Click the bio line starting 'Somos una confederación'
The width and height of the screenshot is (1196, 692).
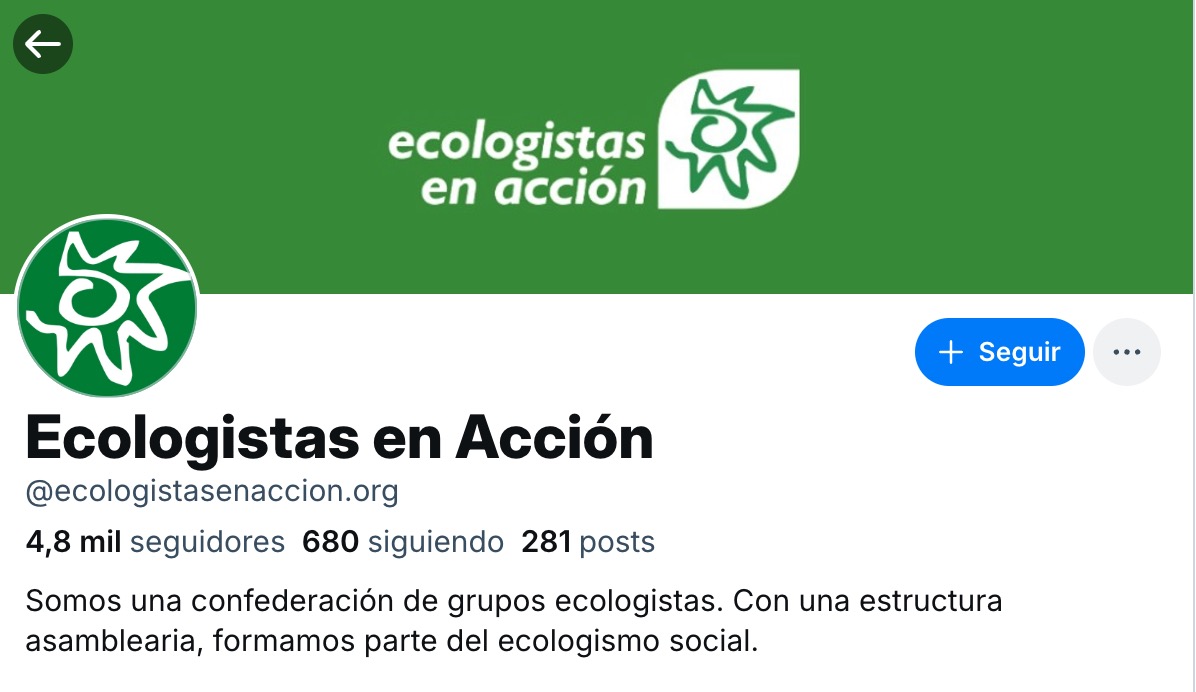pyautogui.click(x=513, y=601)
